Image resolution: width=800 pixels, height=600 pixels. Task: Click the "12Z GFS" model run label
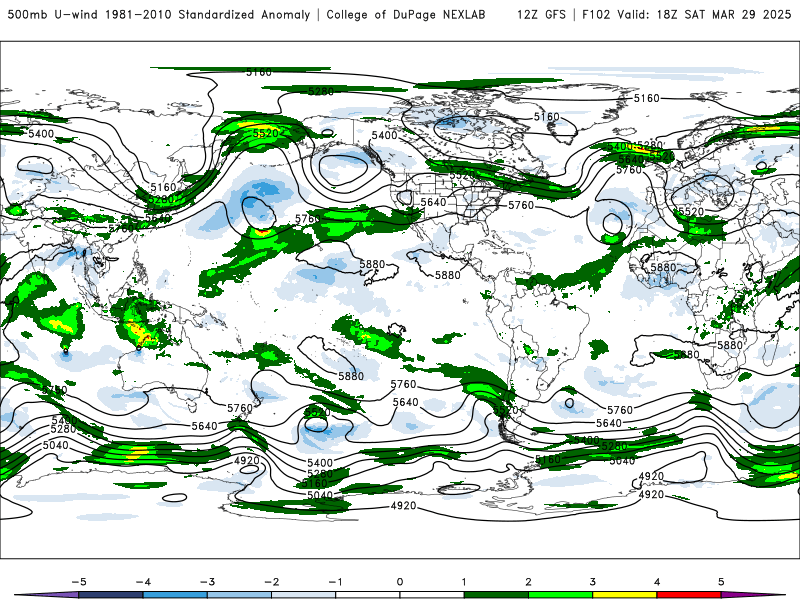(x=541, y=14)
